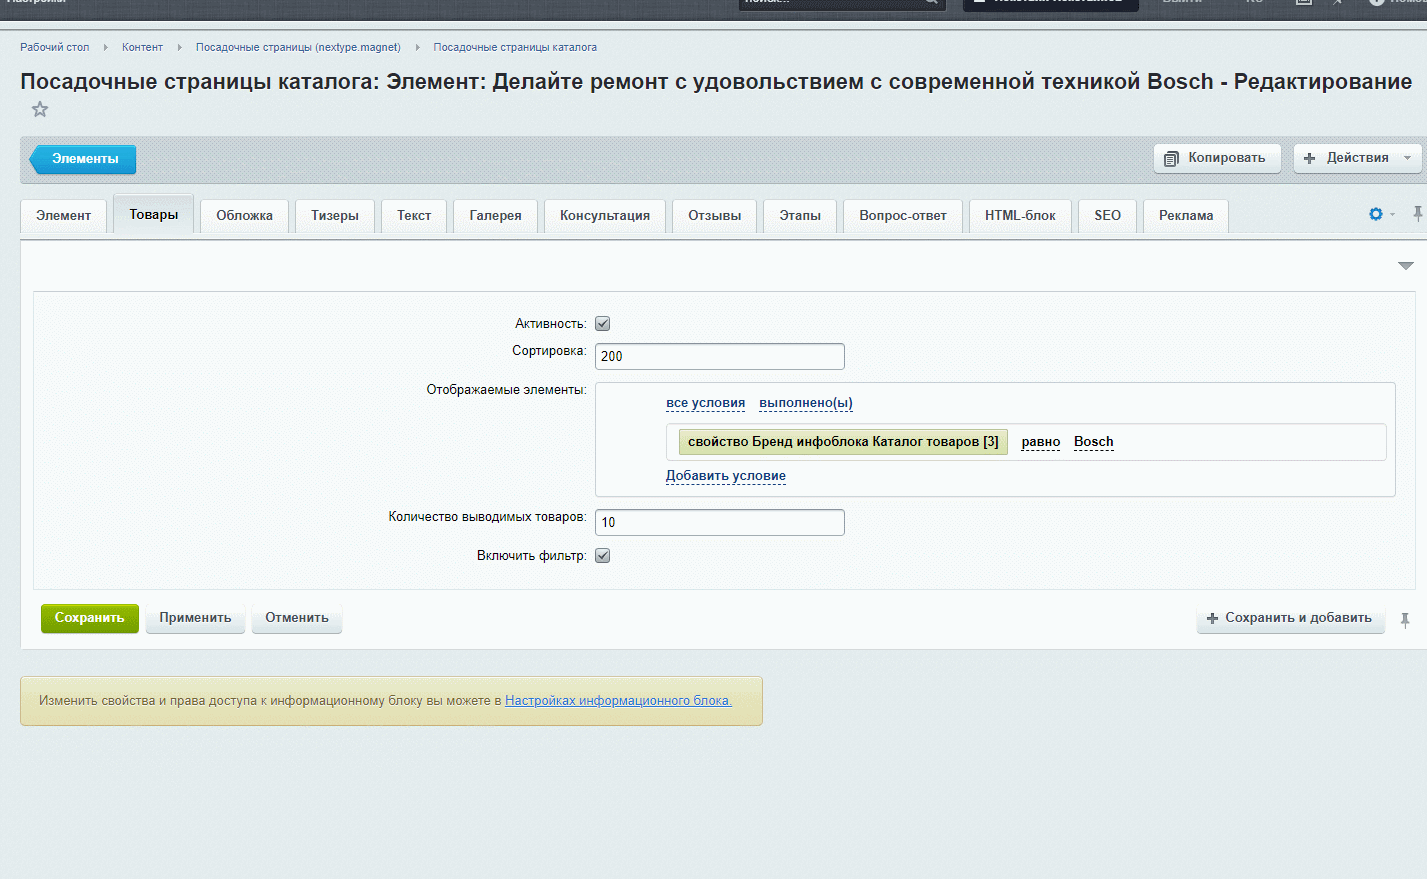Screen dimensions: 1427x879
Task: Open Посадочные страницы (nextype.magnet) breadcrumb
Action: (x=298, y=47)
